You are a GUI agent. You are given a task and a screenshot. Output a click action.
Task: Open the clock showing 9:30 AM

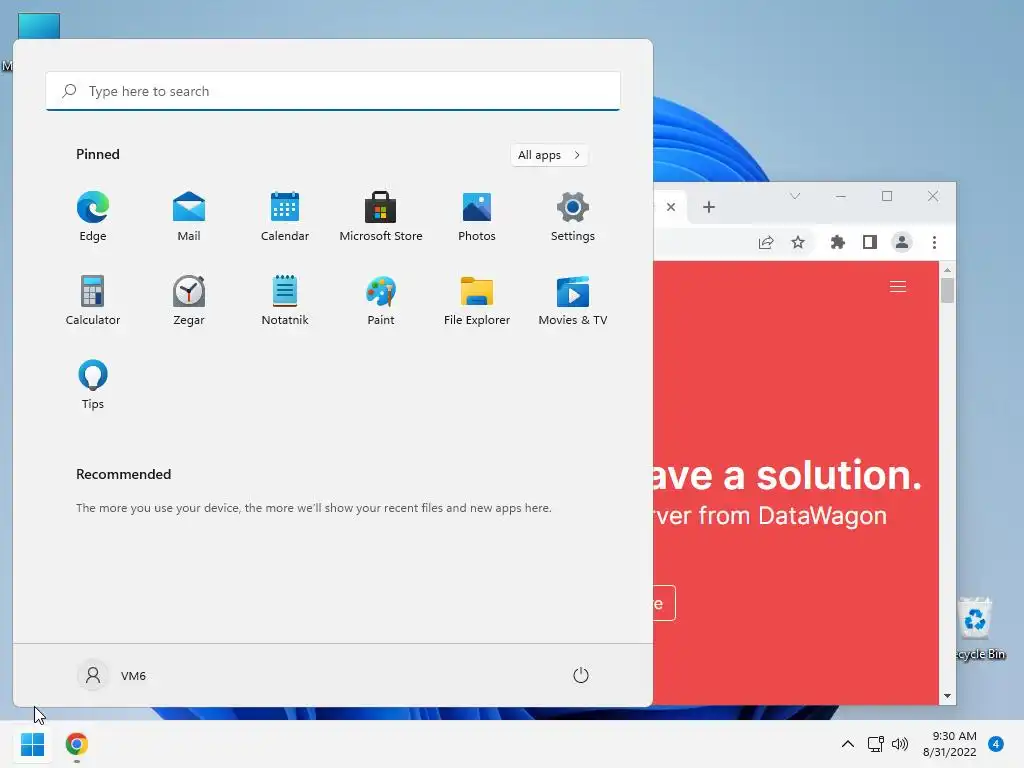pos(949,744)
